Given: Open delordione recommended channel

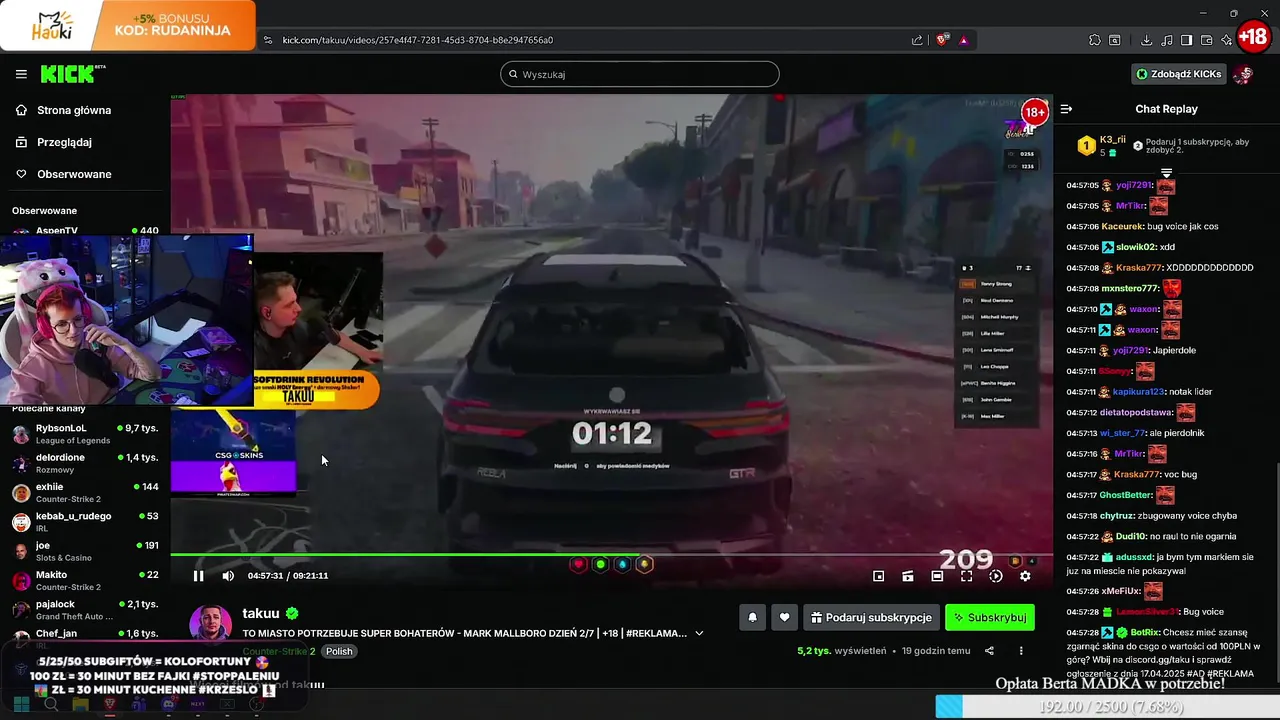Looking at the screenshot, I should coord(85,463).
